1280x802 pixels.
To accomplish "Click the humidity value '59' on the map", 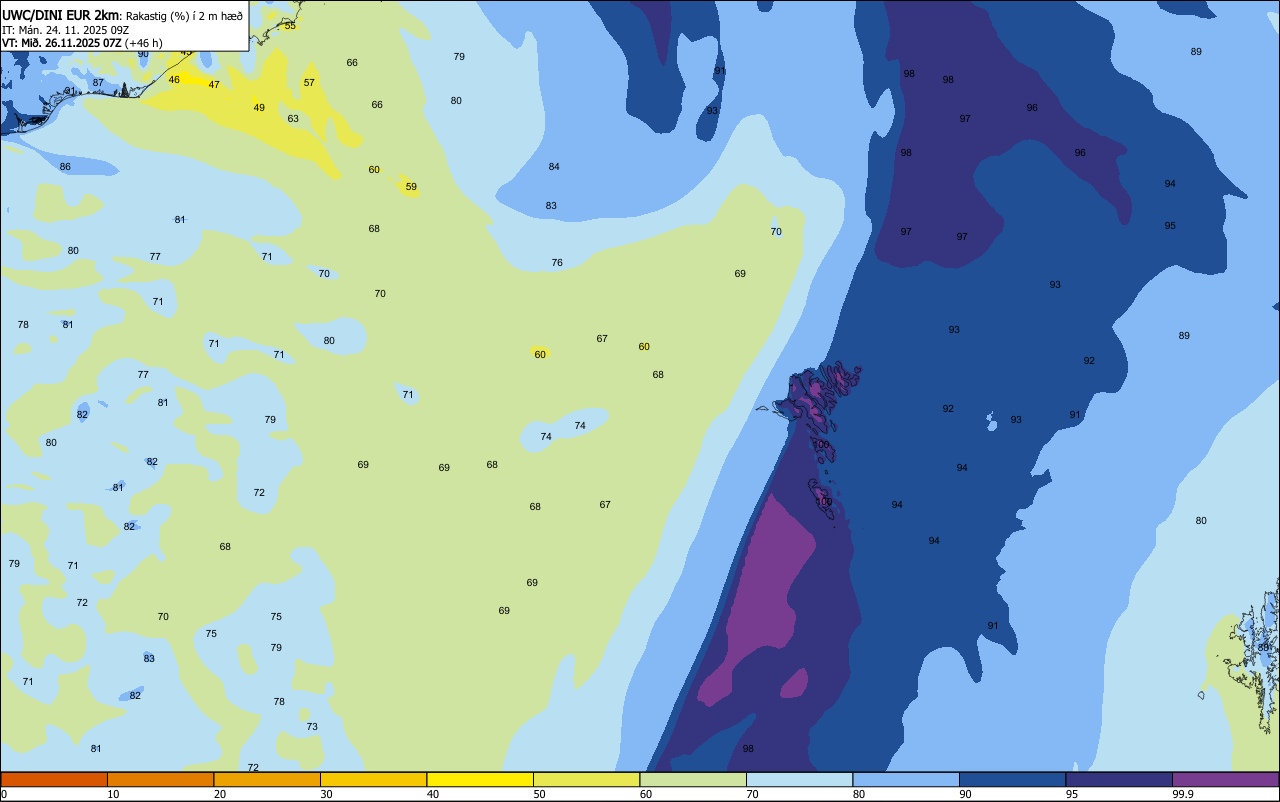I will 411,187.
